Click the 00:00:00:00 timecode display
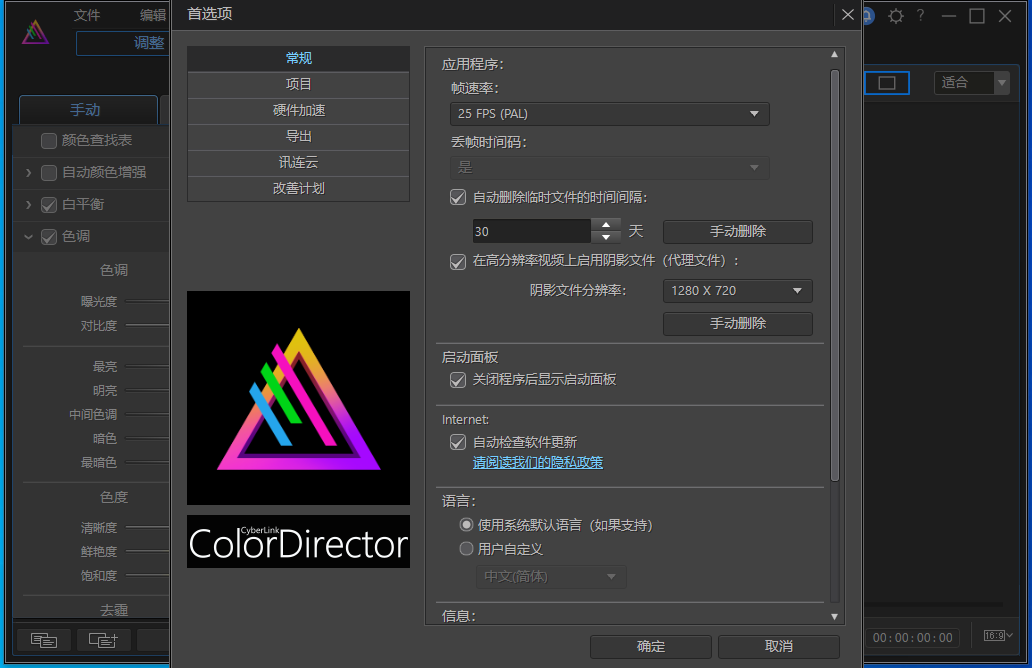1032x668 pixels. pyautogui.click(x=912, y=638)
